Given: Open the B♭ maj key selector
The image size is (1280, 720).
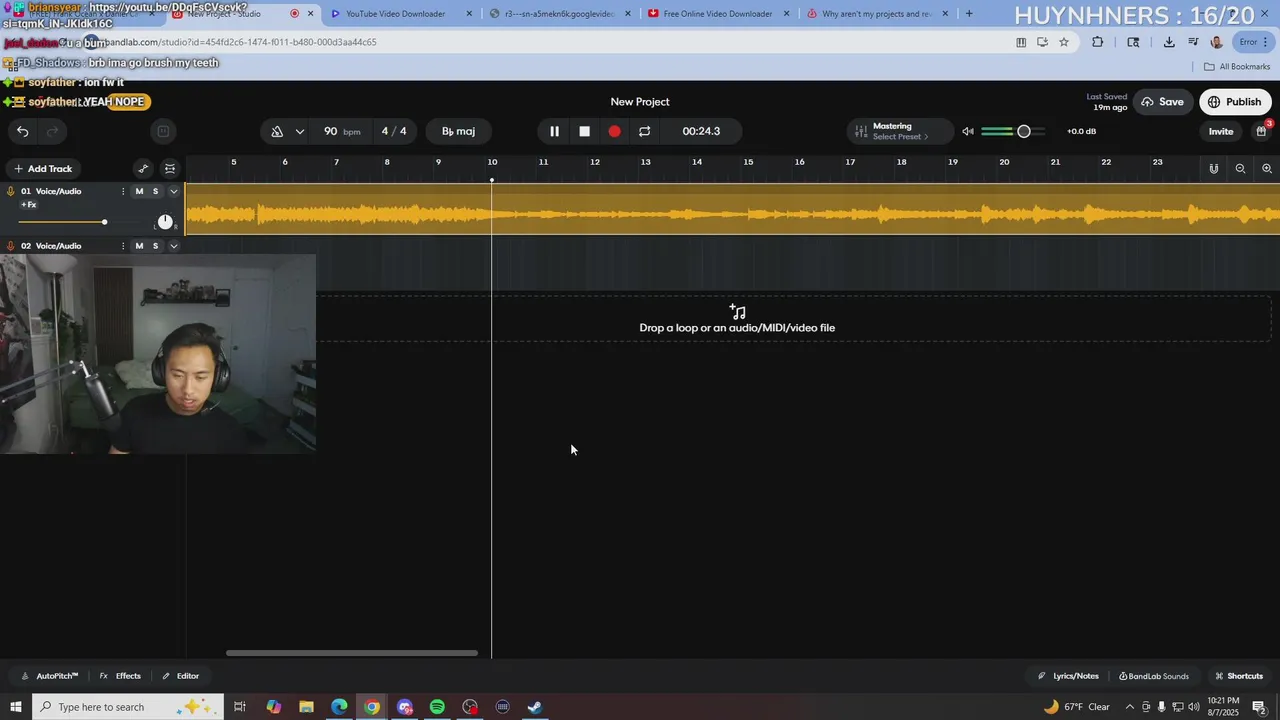Looking at the screenshot, I should (x=458, y=131).
